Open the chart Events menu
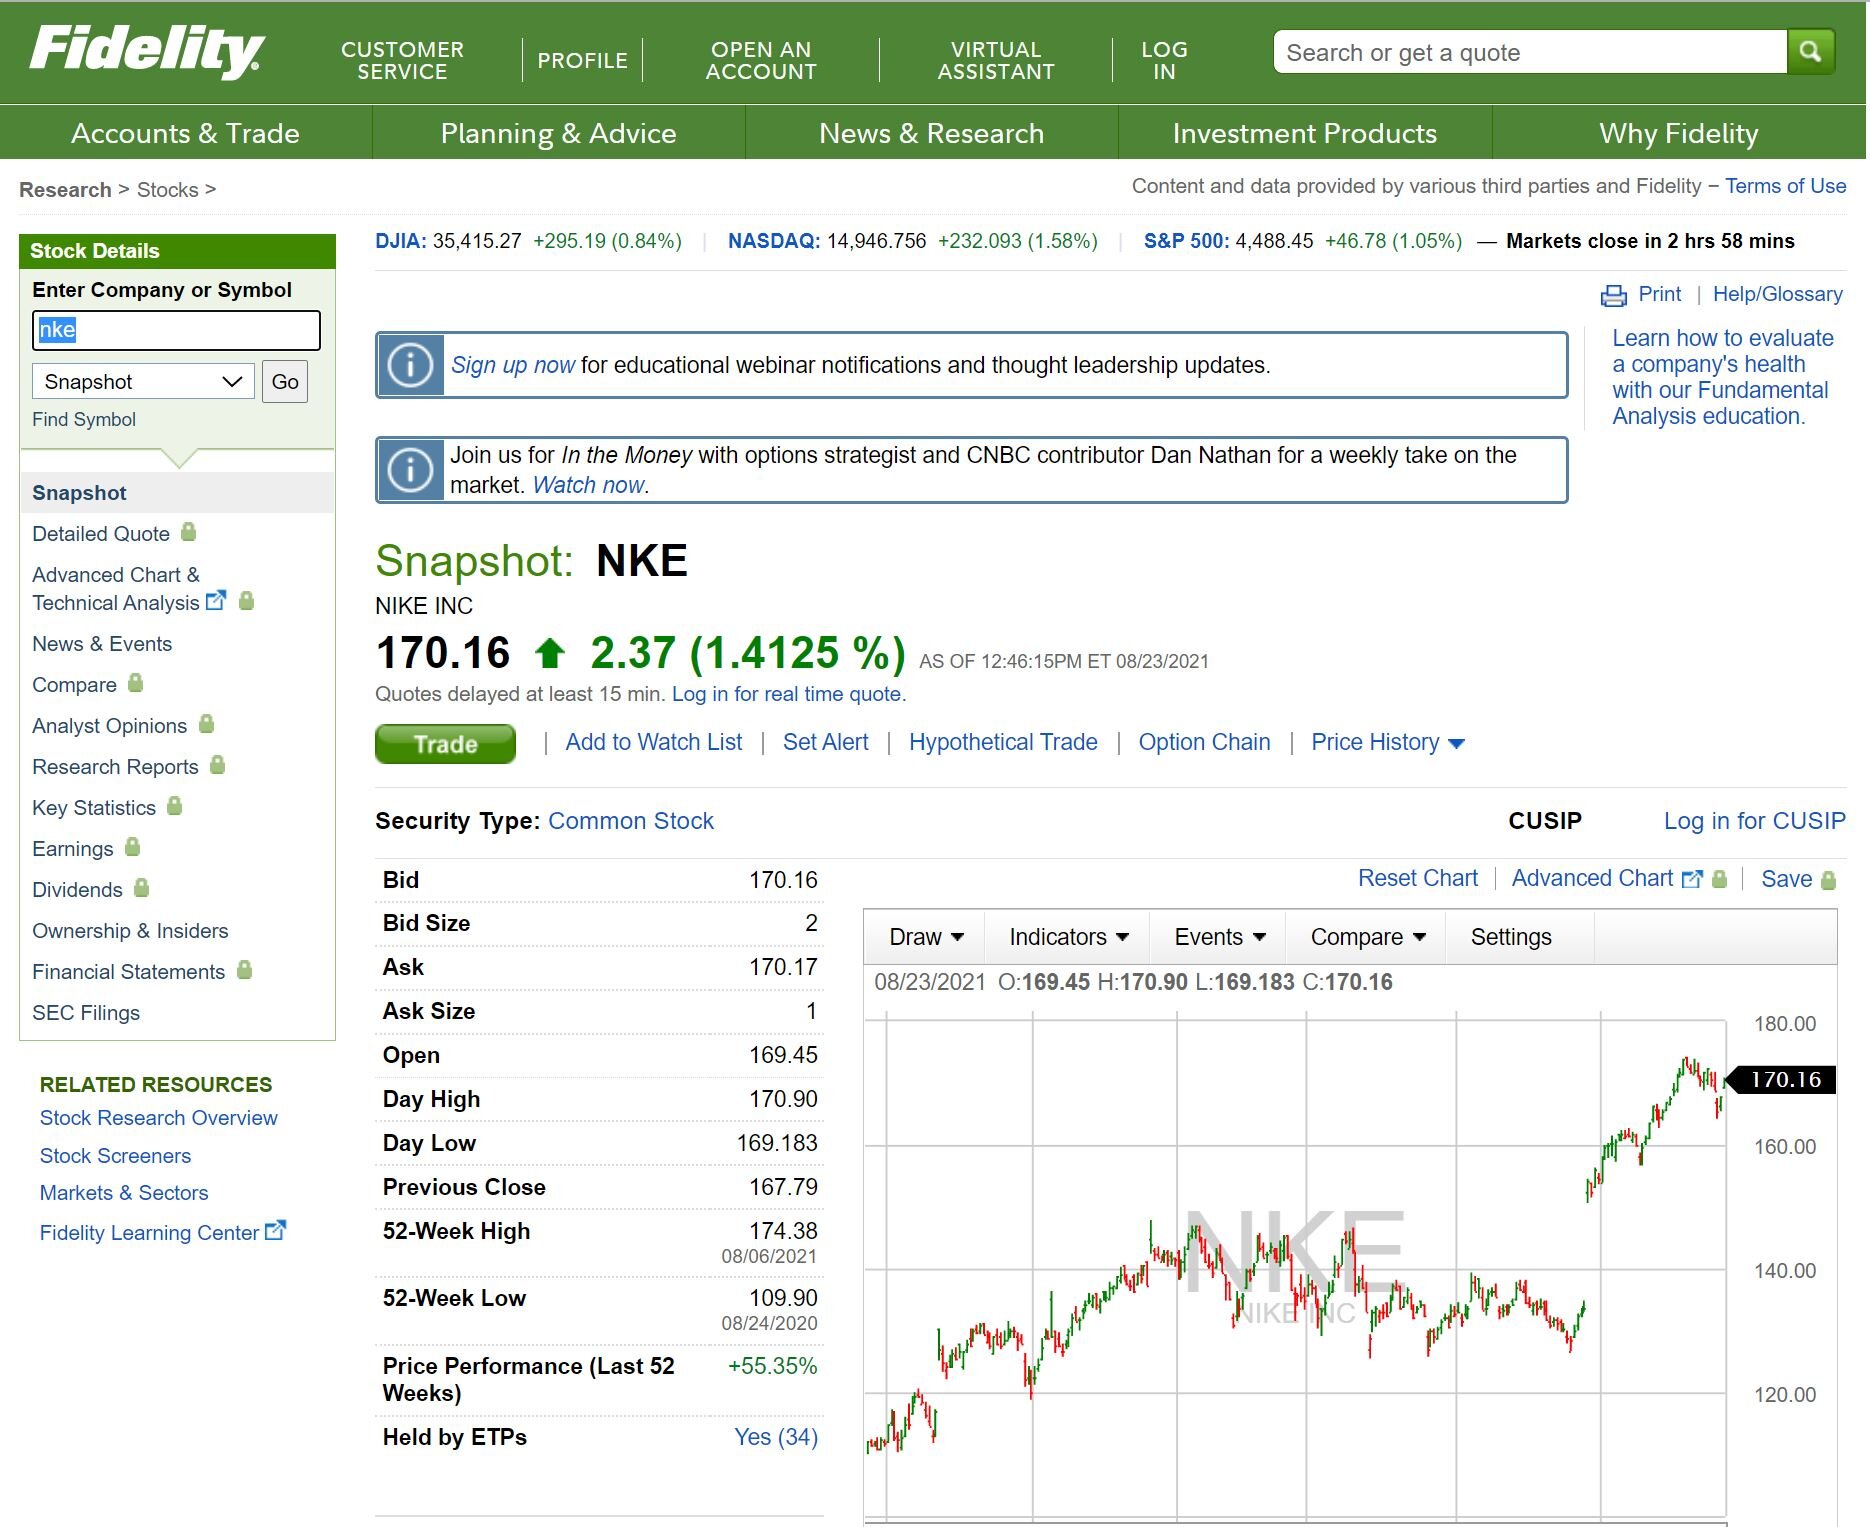This screenshot has width=1870, height=1527. (x=1219, y=937)
